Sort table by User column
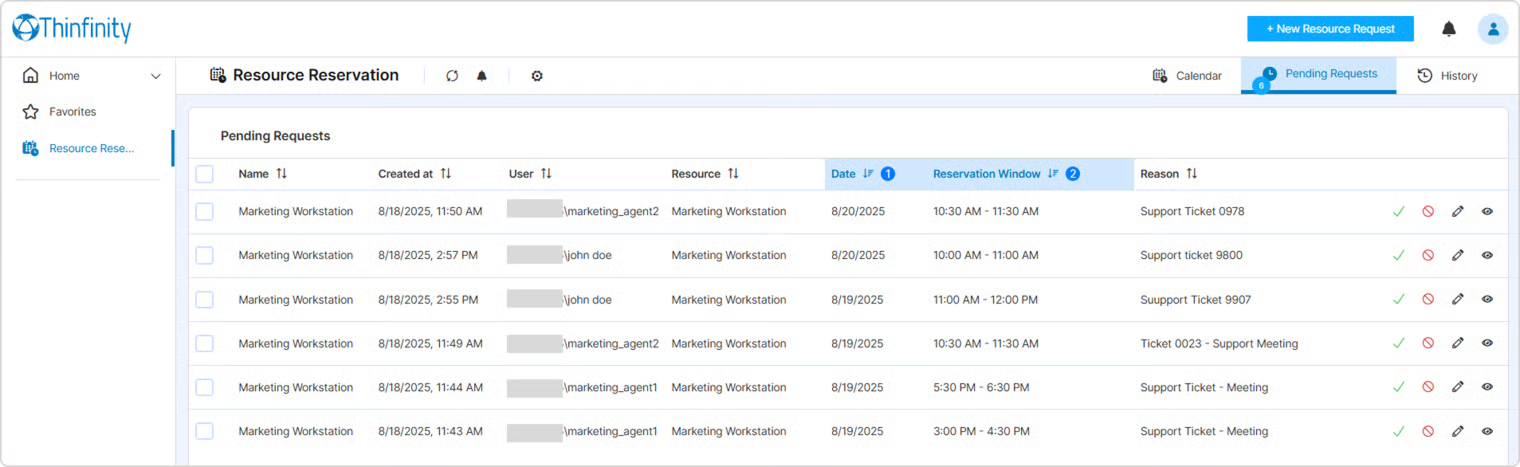The height and width of the screenshot is (467, 1520). 546,174
